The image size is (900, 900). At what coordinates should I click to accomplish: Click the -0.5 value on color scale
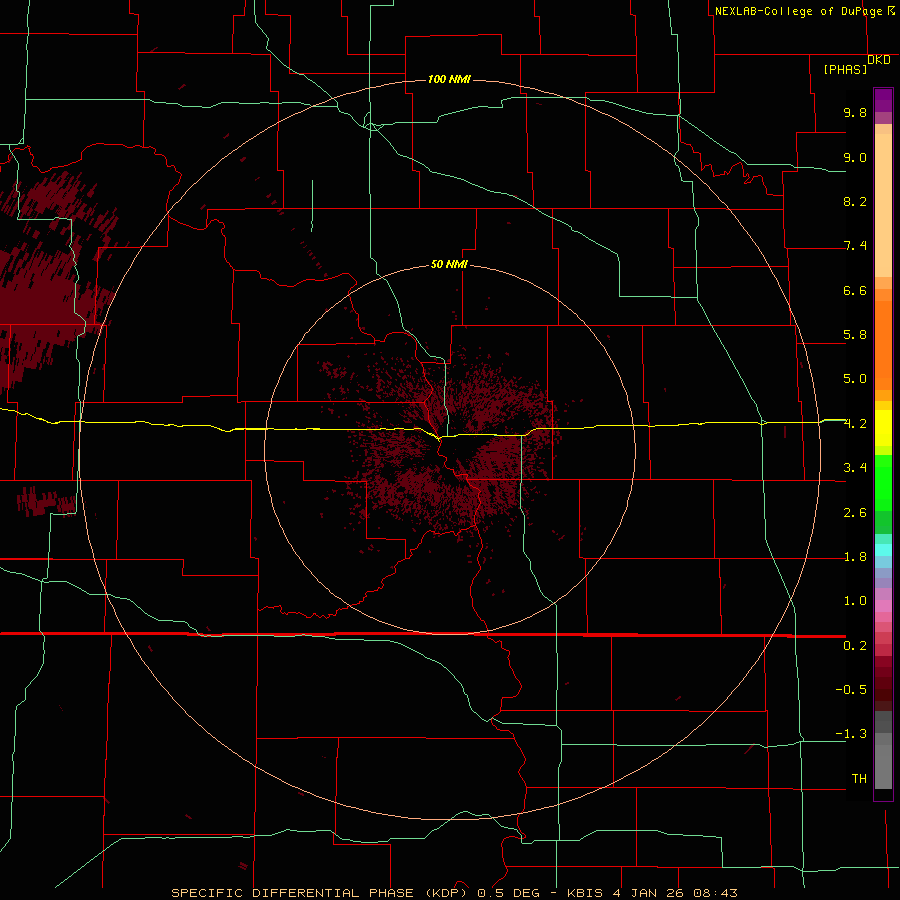pos(851,690)
